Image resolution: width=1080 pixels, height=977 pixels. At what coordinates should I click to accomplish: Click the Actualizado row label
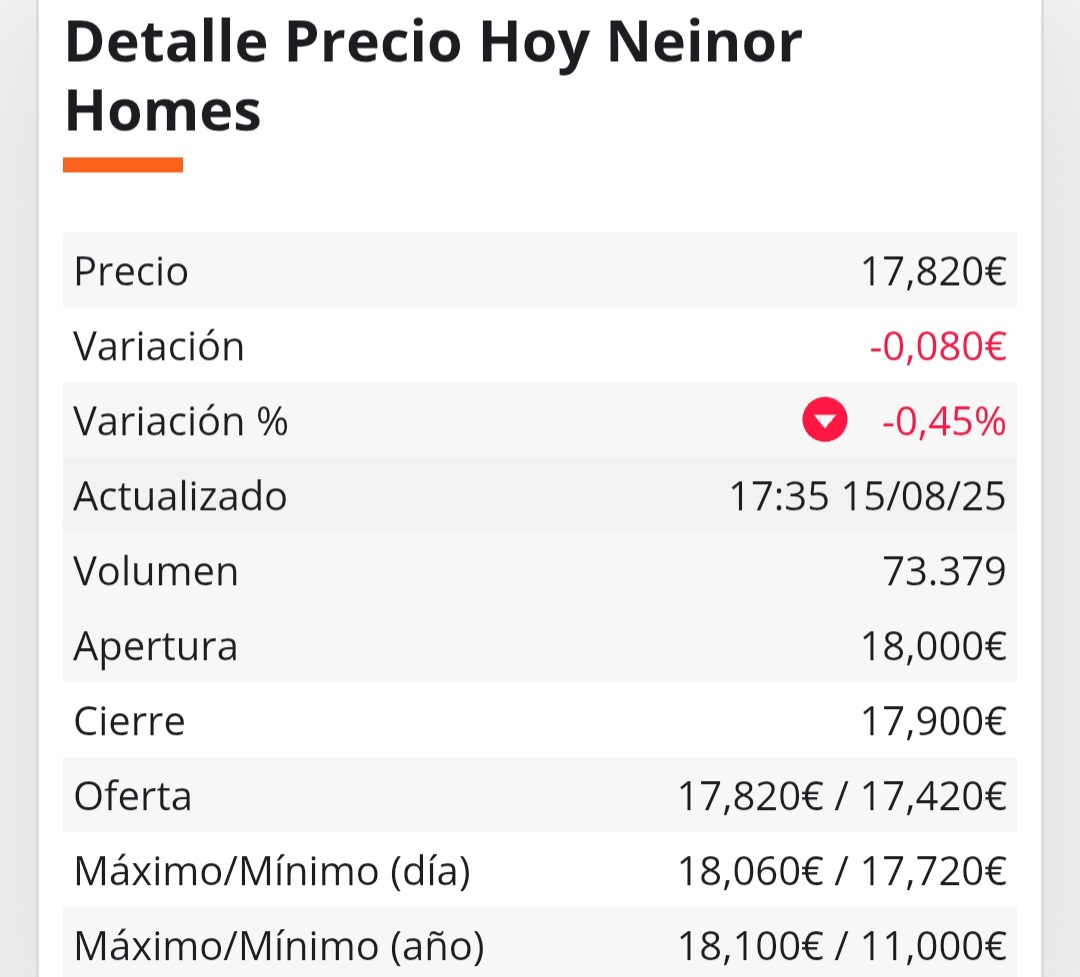pos(180,496)
